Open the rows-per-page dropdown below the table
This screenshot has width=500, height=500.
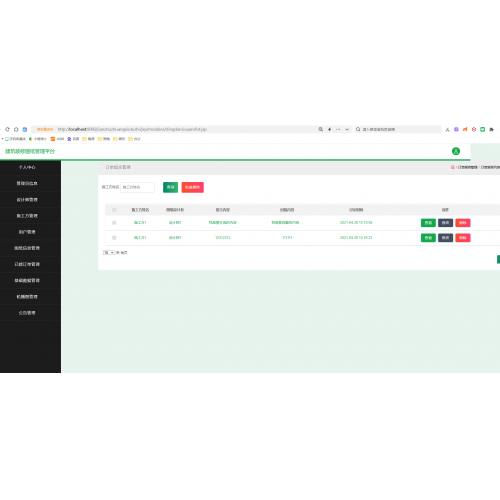pyautogui.click(x=109, y=253)
